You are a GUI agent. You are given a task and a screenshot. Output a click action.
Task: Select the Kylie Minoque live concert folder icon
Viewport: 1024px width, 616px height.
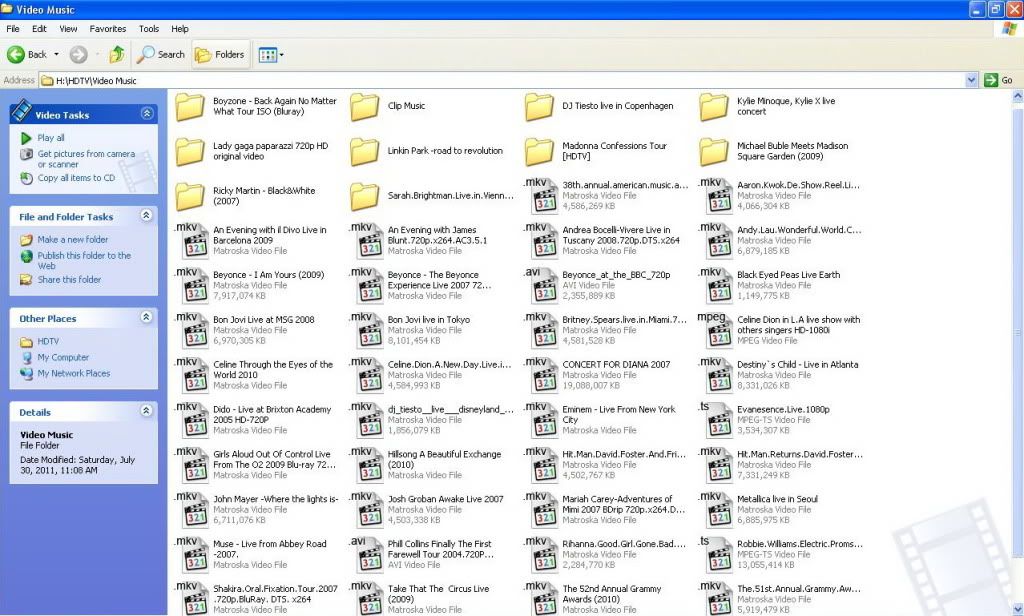714,107
